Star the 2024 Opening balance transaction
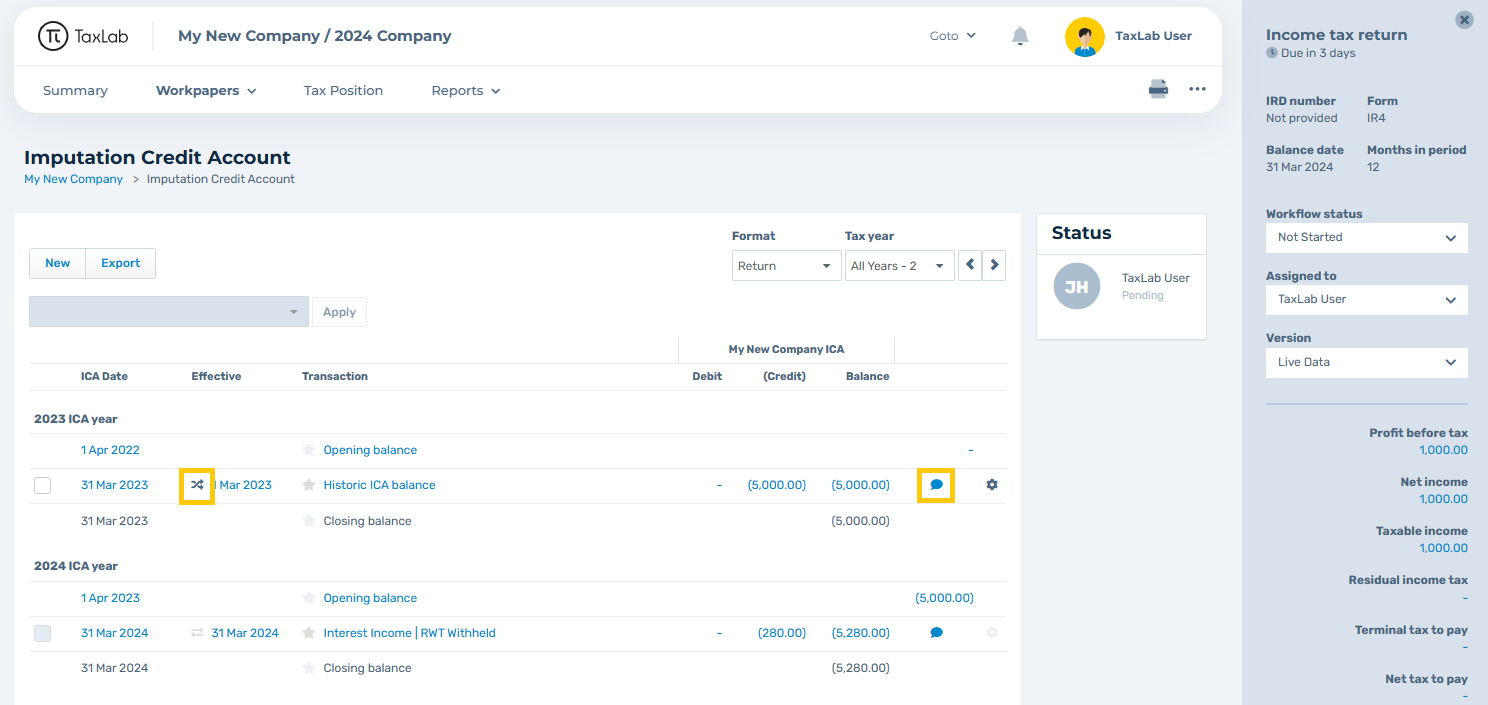1488x705 pixels. (x=309, y=598)
